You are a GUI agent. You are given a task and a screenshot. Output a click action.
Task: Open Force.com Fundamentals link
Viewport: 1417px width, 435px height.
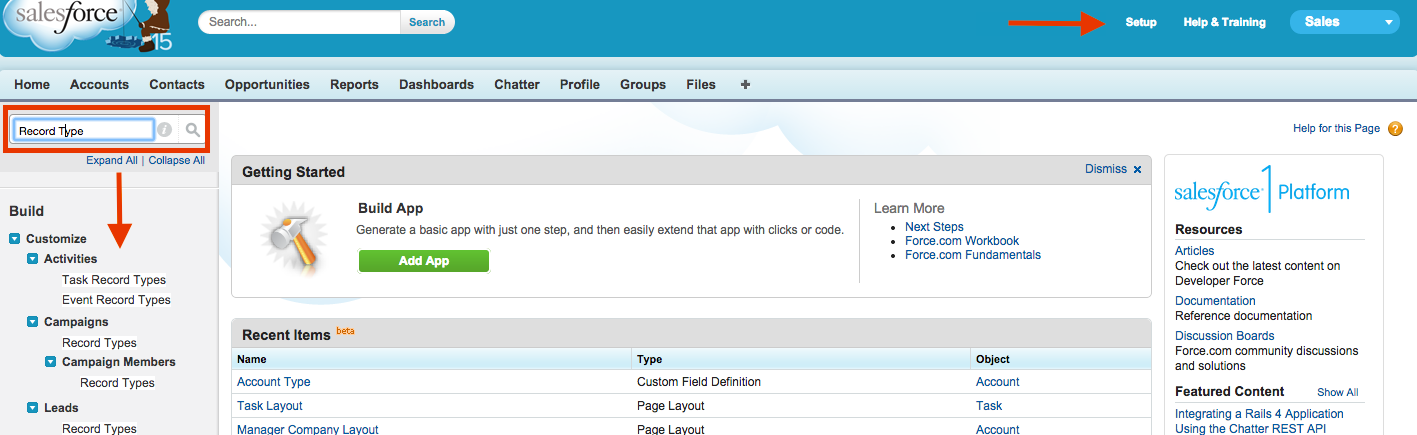(973, 255)
